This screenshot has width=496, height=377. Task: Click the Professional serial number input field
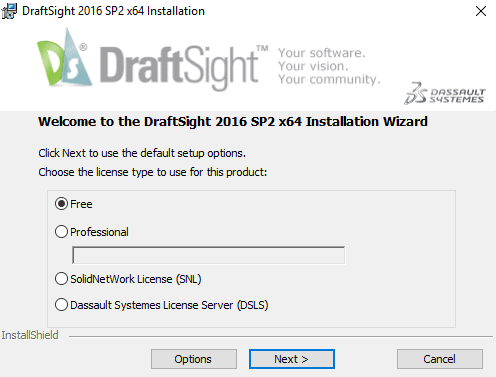tap(209, 255)
